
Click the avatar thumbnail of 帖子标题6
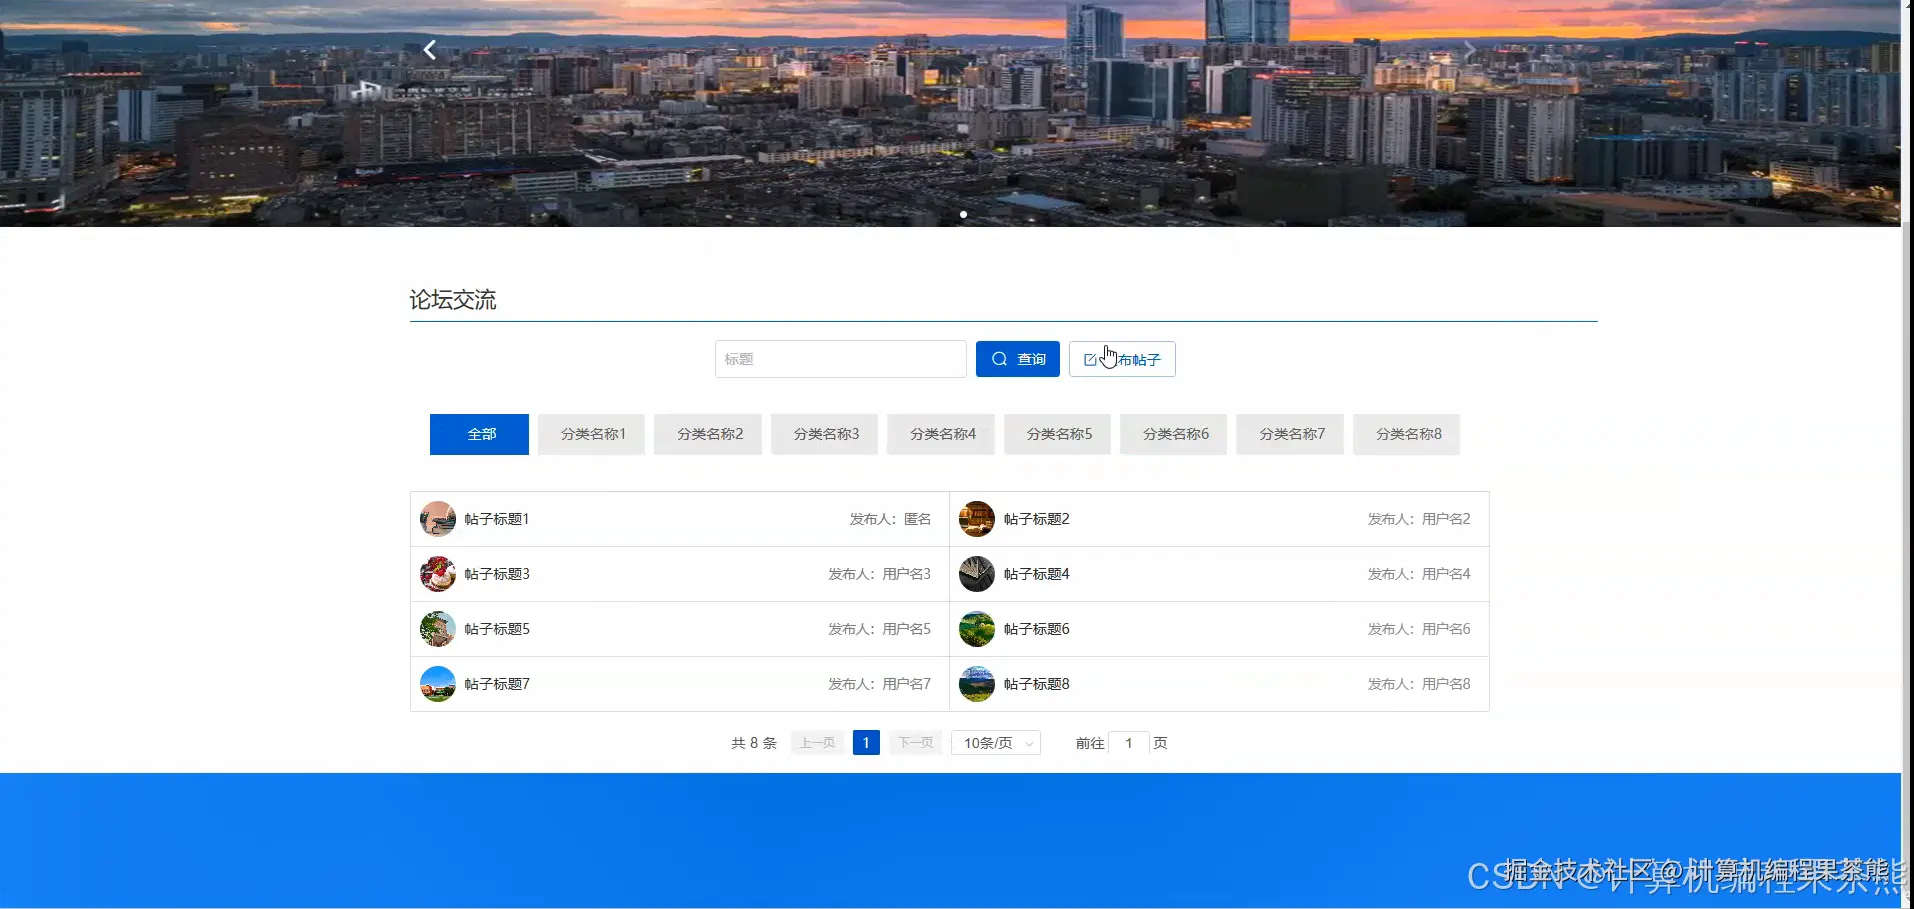(976, 629)
